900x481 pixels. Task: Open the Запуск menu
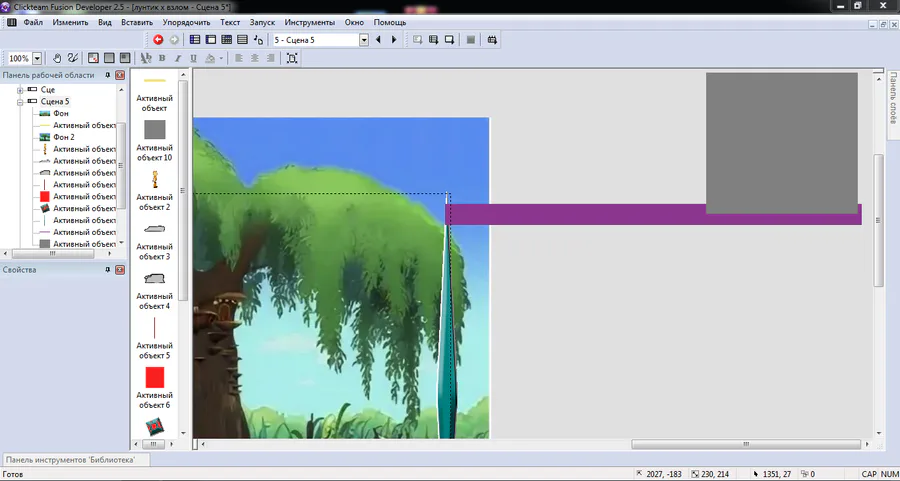tap(262, 22)
